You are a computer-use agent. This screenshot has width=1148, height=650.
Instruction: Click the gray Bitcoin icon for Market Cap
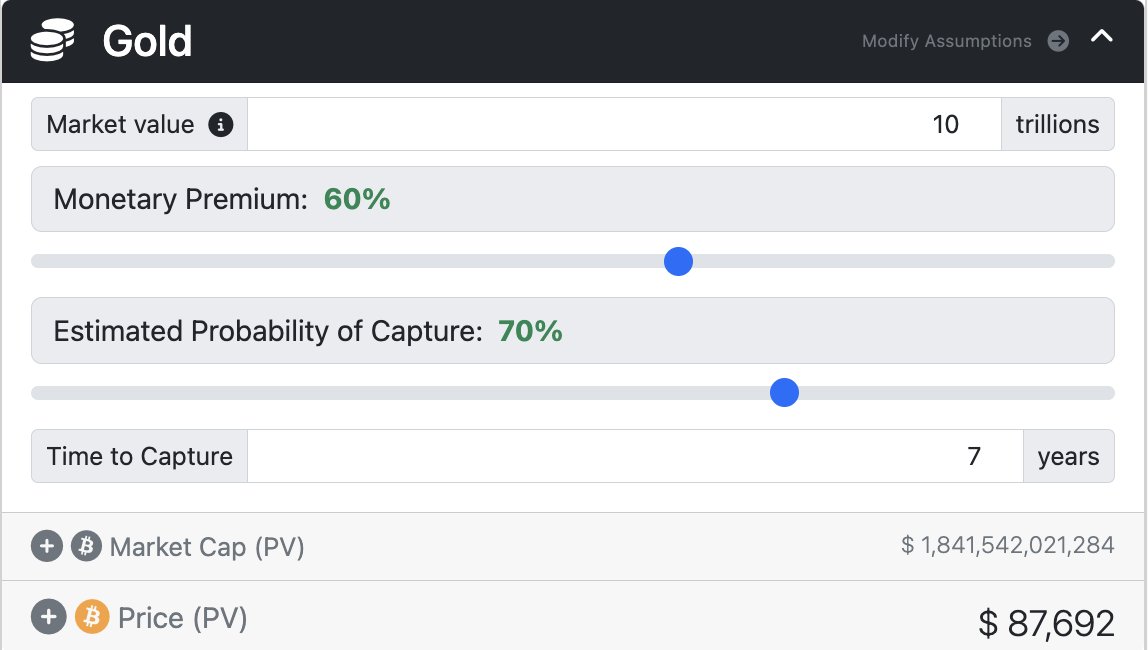(86, 547)
